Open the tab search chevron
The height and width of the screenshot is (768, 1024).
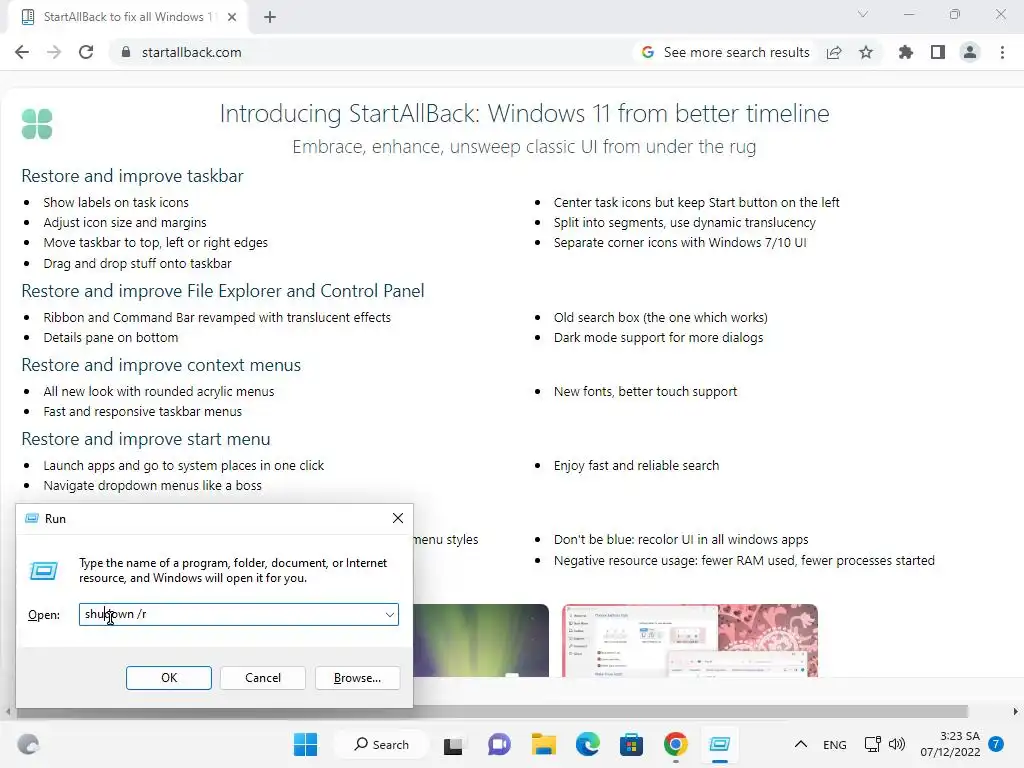point(863,14)
